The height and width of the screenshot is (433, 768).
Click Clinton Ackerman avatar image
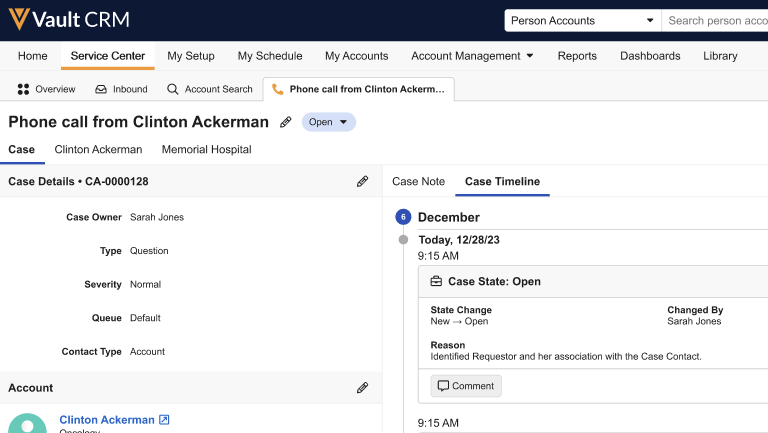(27, 424)
